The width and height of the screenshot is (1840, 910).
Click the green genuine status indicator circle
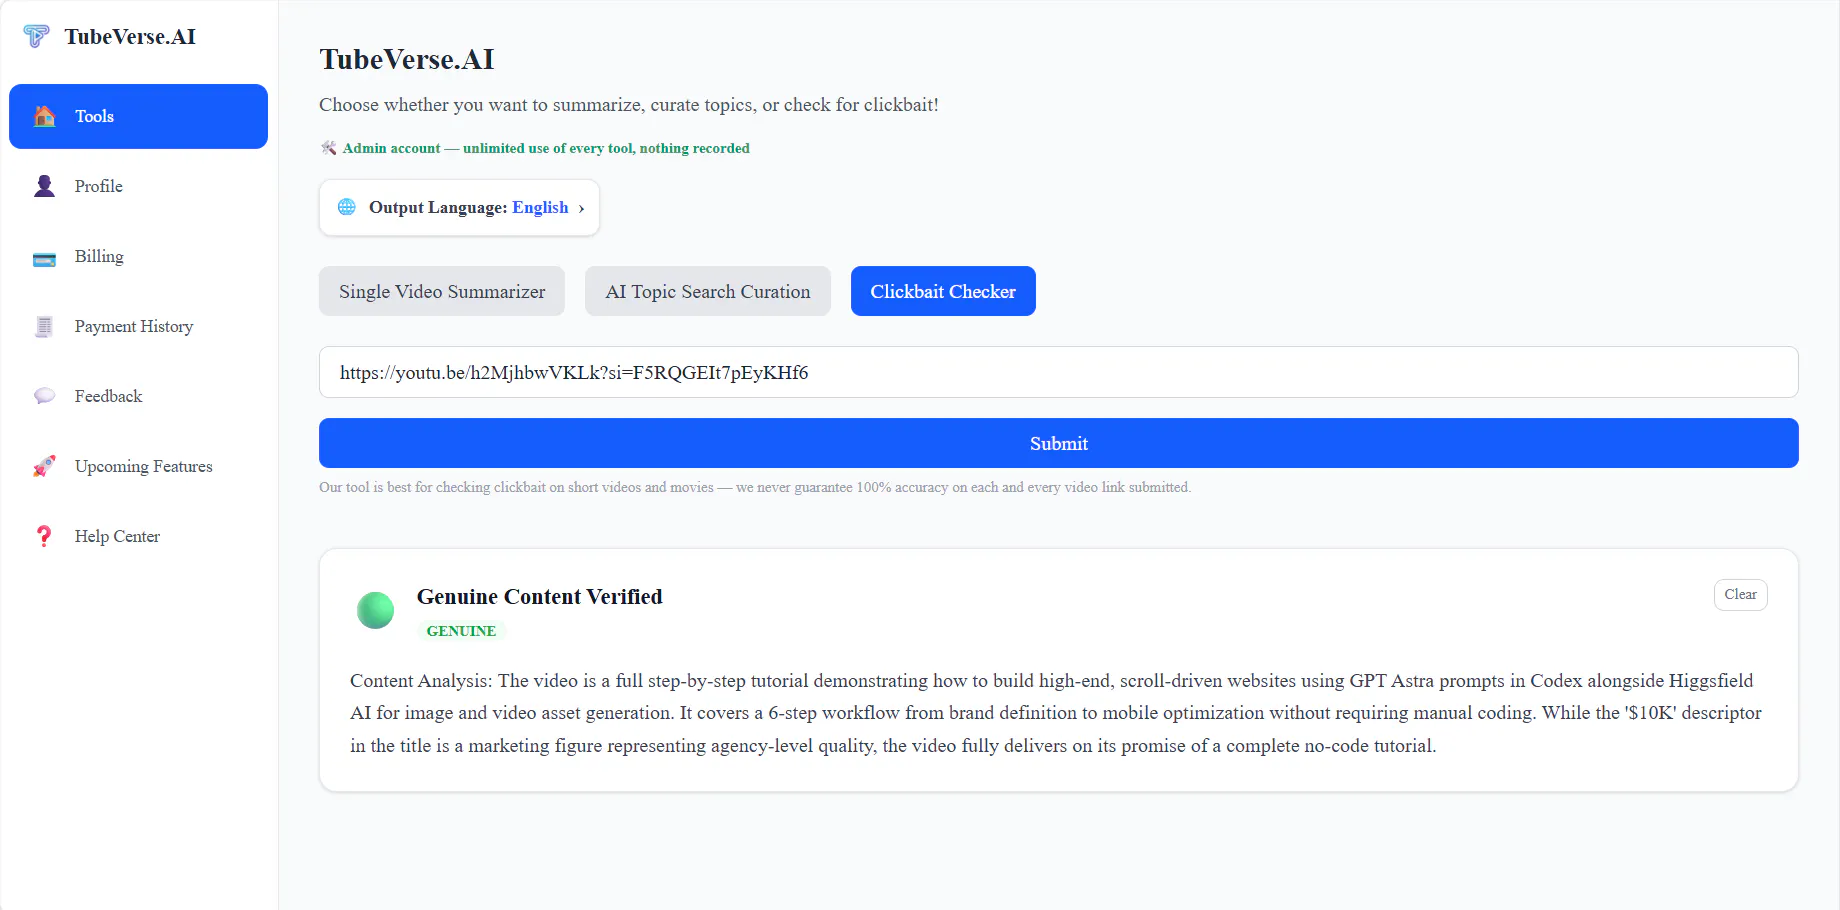click(x=376, y=610)
